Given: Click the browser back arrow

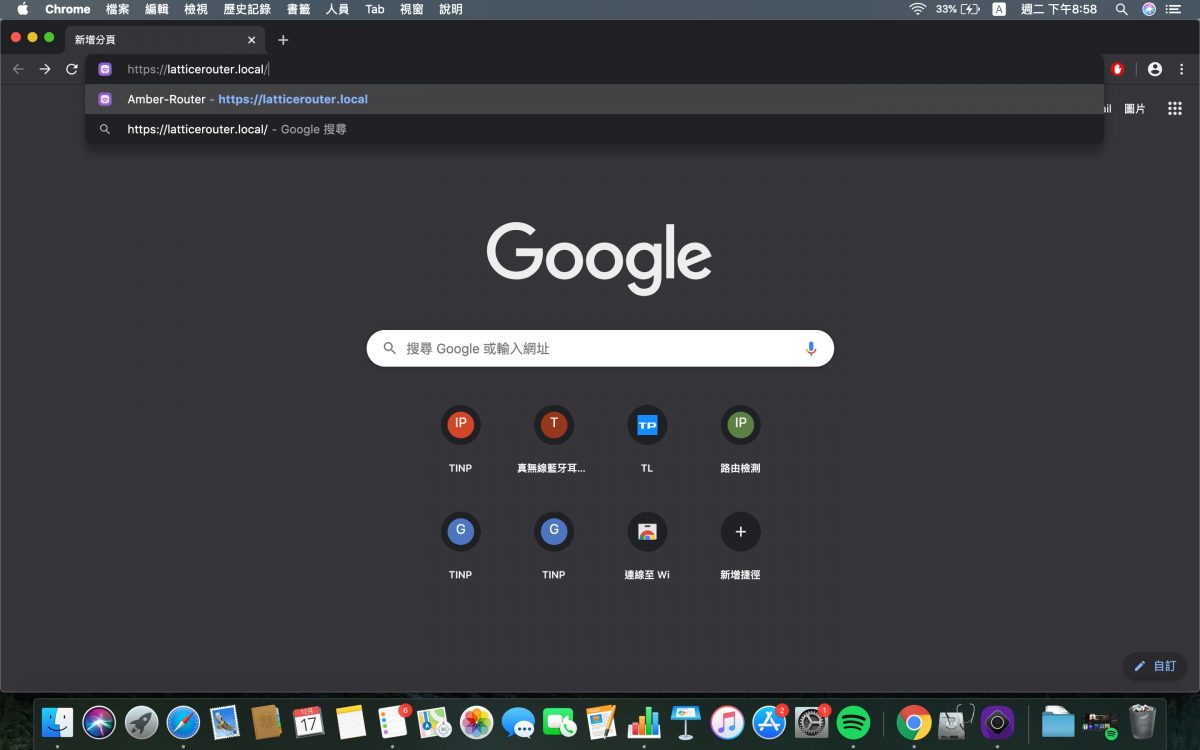Looking at the screenshot, I should click(18, 69).
